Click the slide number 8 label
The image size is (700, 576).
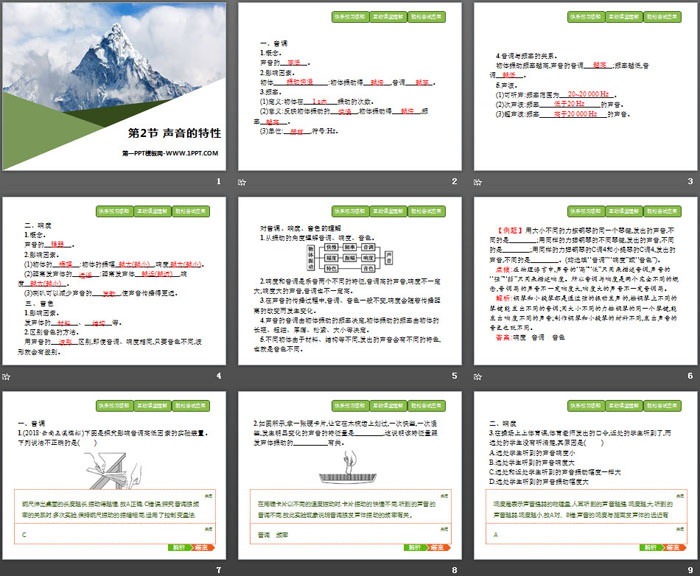tap(454, 570)
